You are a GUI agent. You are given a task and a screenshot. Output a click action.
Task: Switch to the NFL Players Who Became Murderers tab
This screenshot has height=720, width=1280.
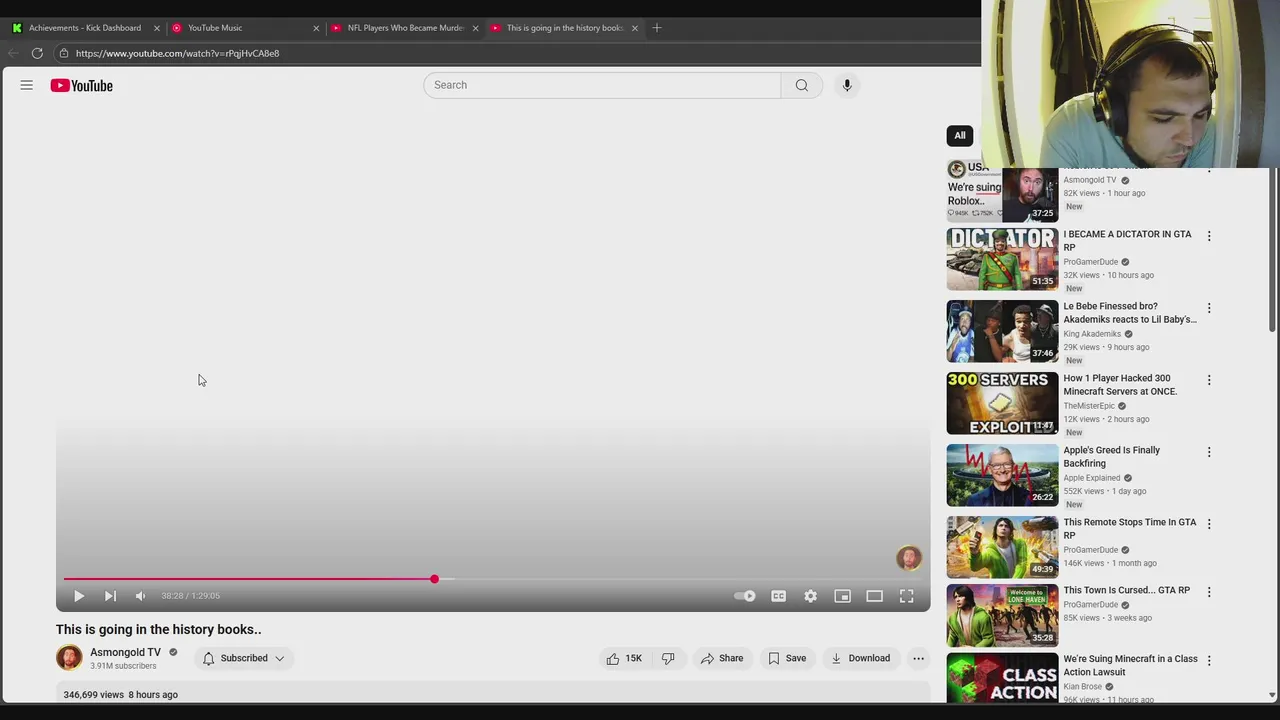pyautogui.click(x=405, y=28)
